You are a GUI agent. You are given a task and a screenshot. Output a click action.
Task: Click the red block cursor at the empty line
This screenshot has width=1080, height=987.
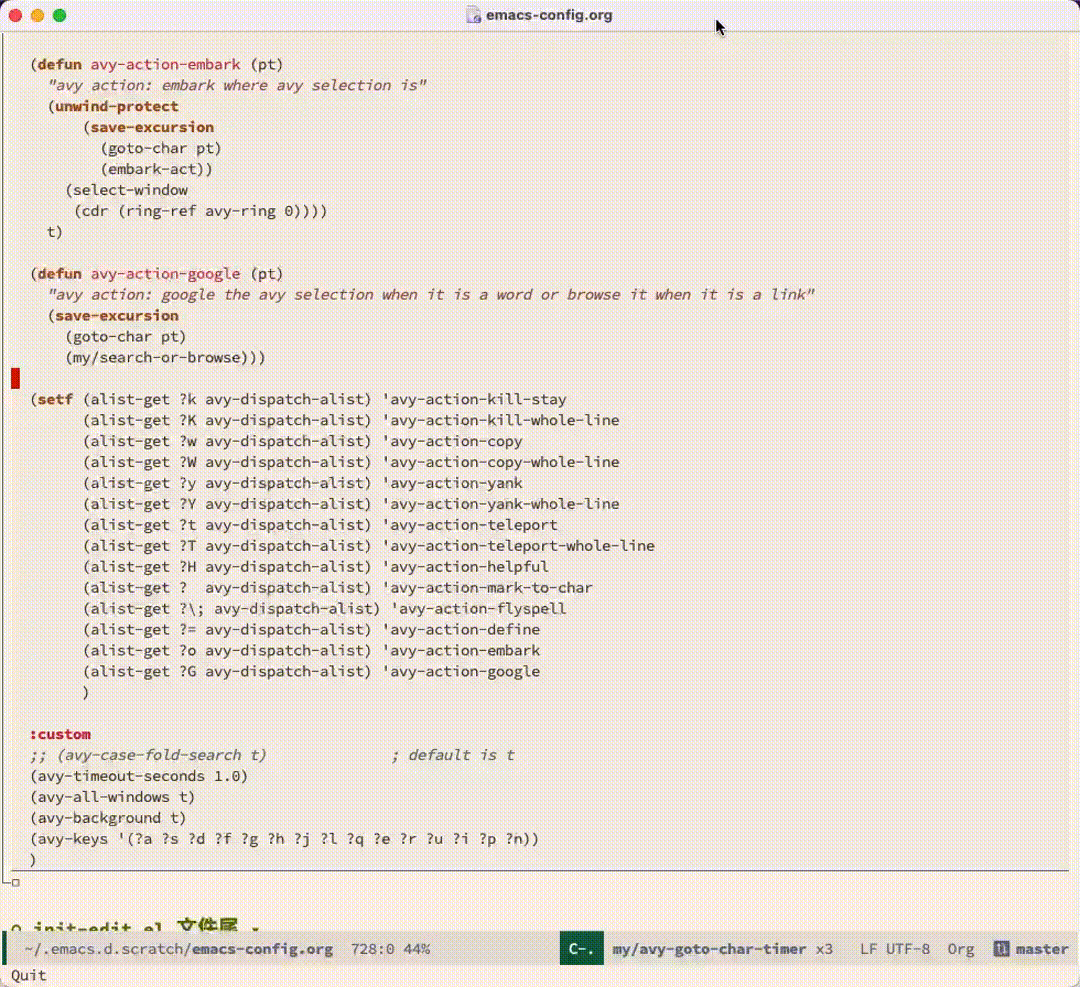click(x=15, y=378)
